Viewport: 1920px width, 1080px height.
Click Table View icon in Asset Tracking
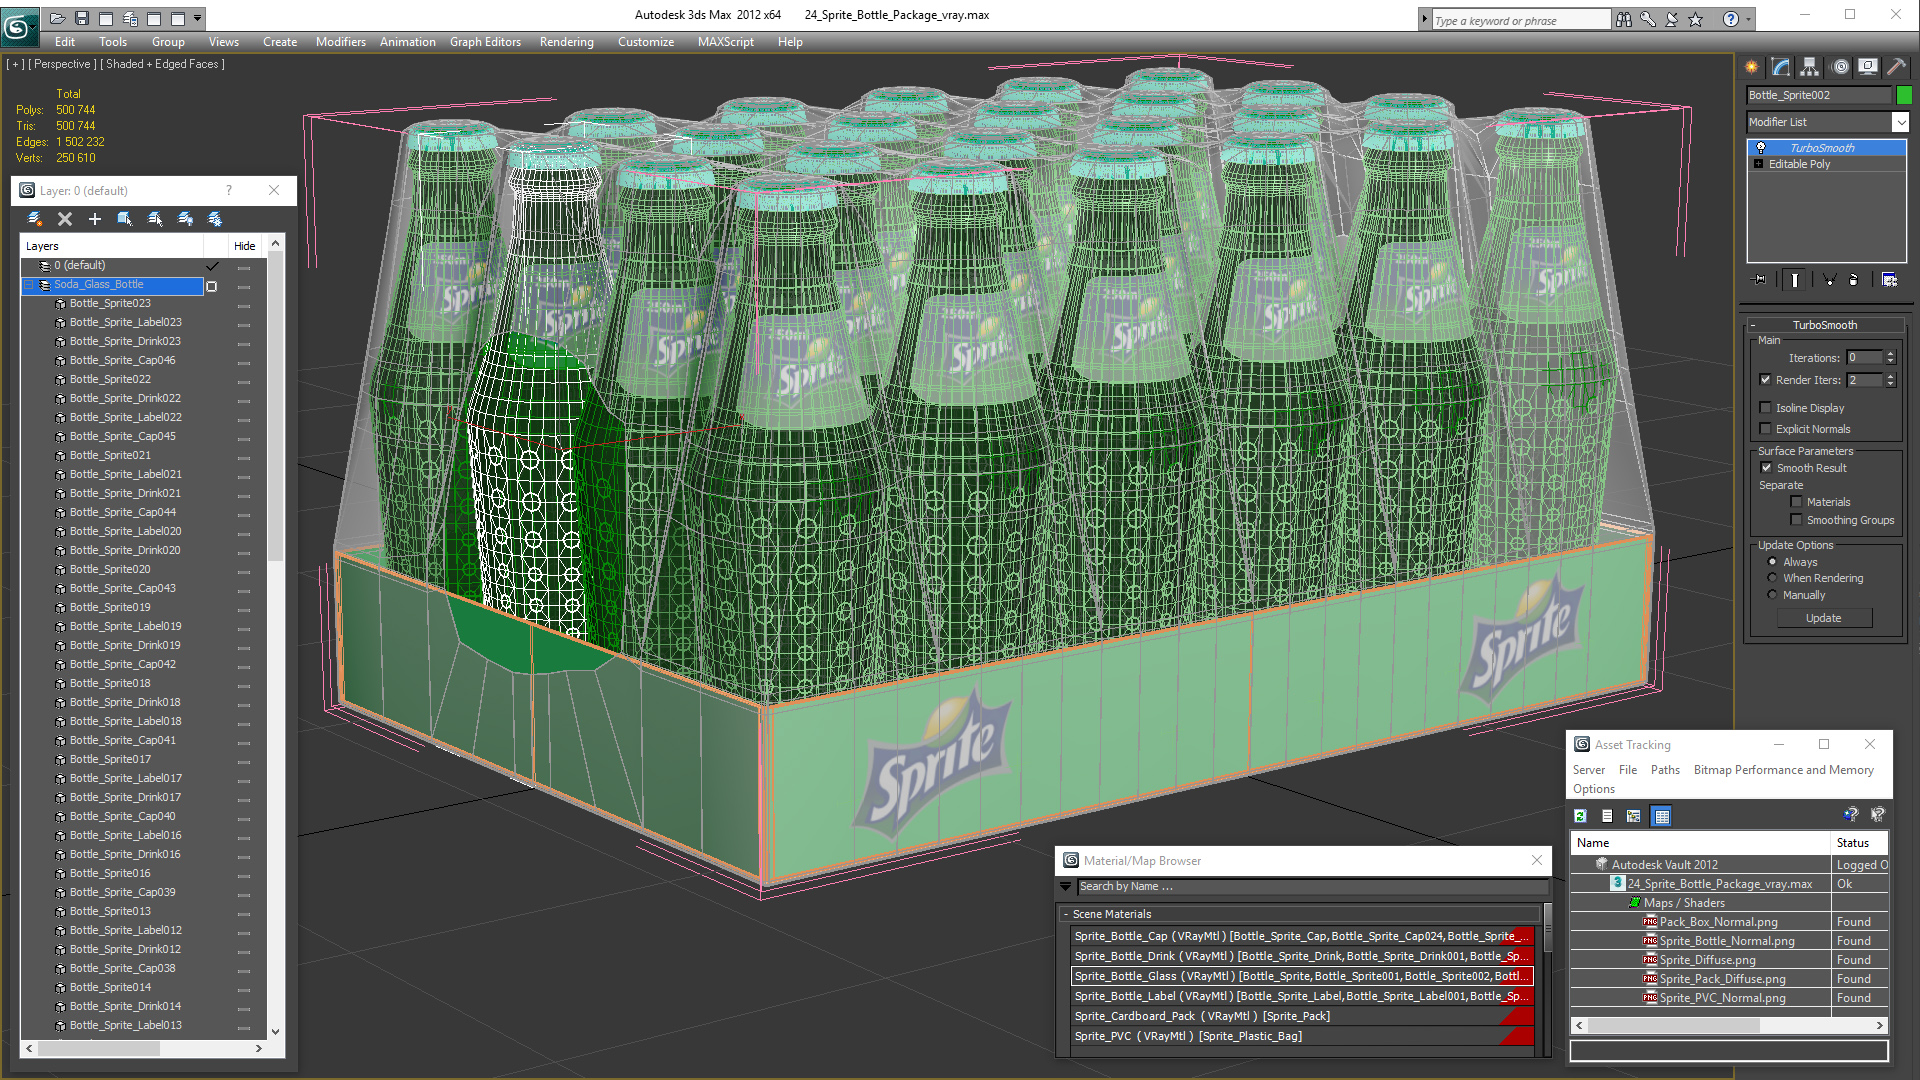[x=1662, y=816]
